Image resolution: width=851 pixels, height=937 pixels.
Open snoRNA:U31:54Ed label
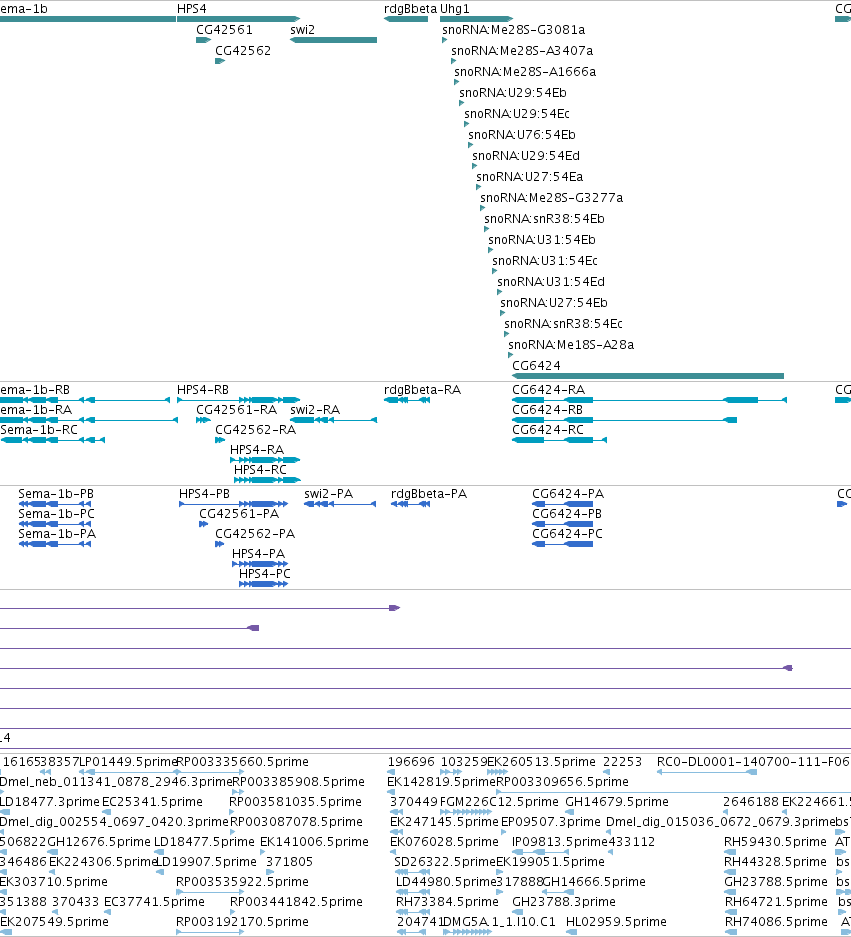coord(551,281)
